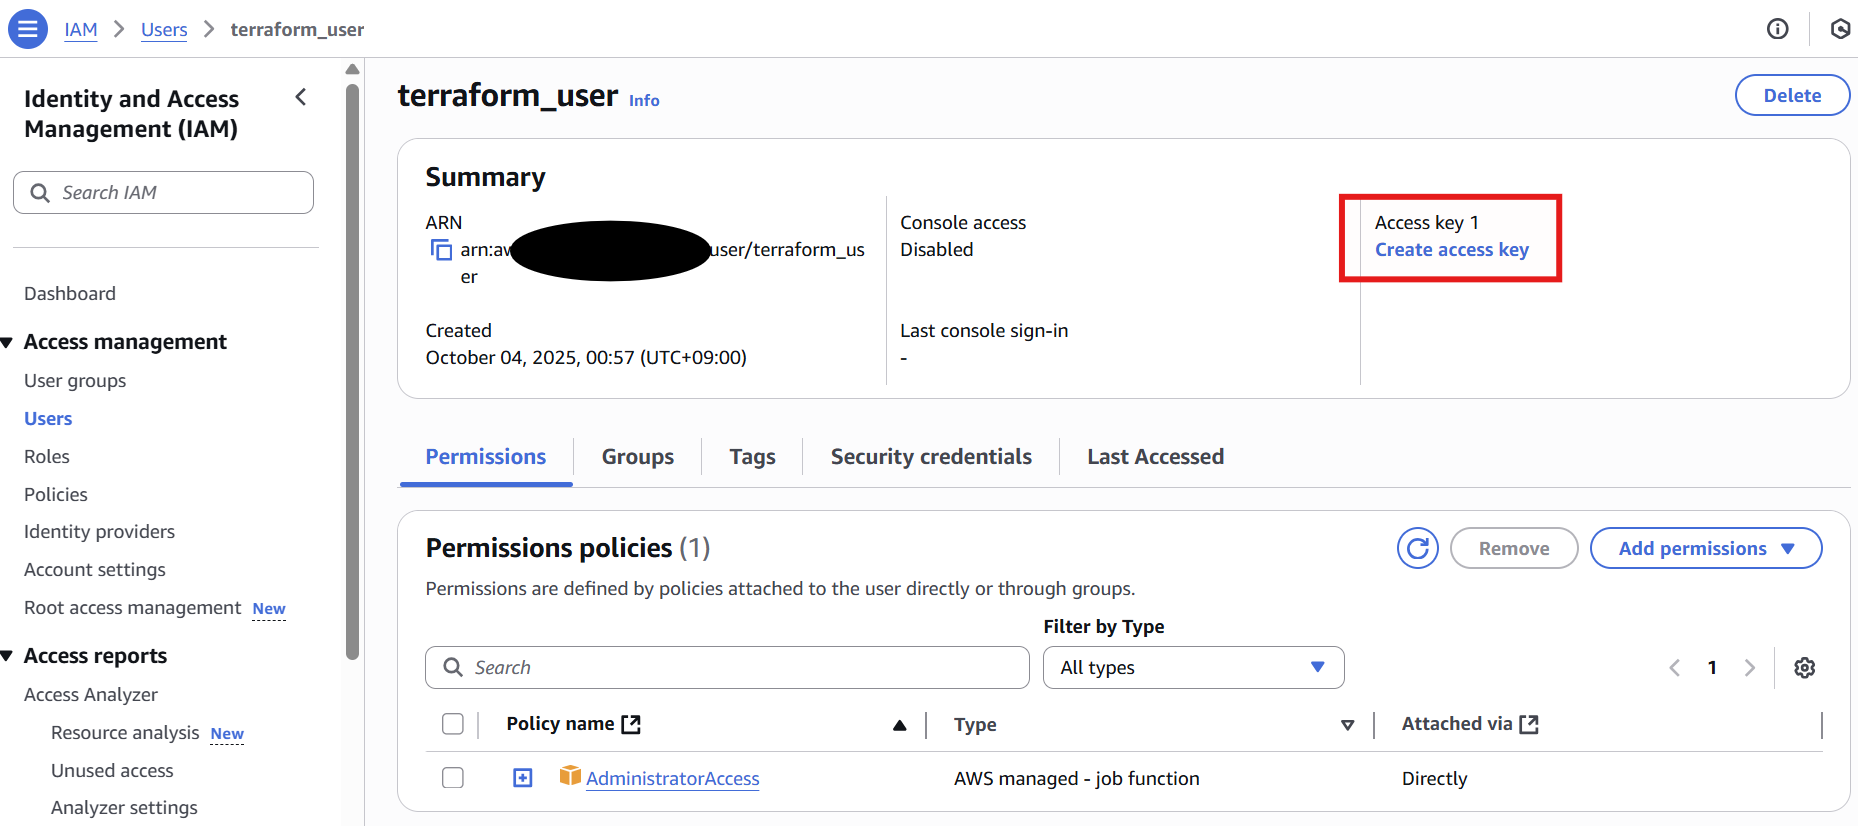Click the sidebar vertical scrollbar
This screenshot has height=826, width=1858.
352,370
